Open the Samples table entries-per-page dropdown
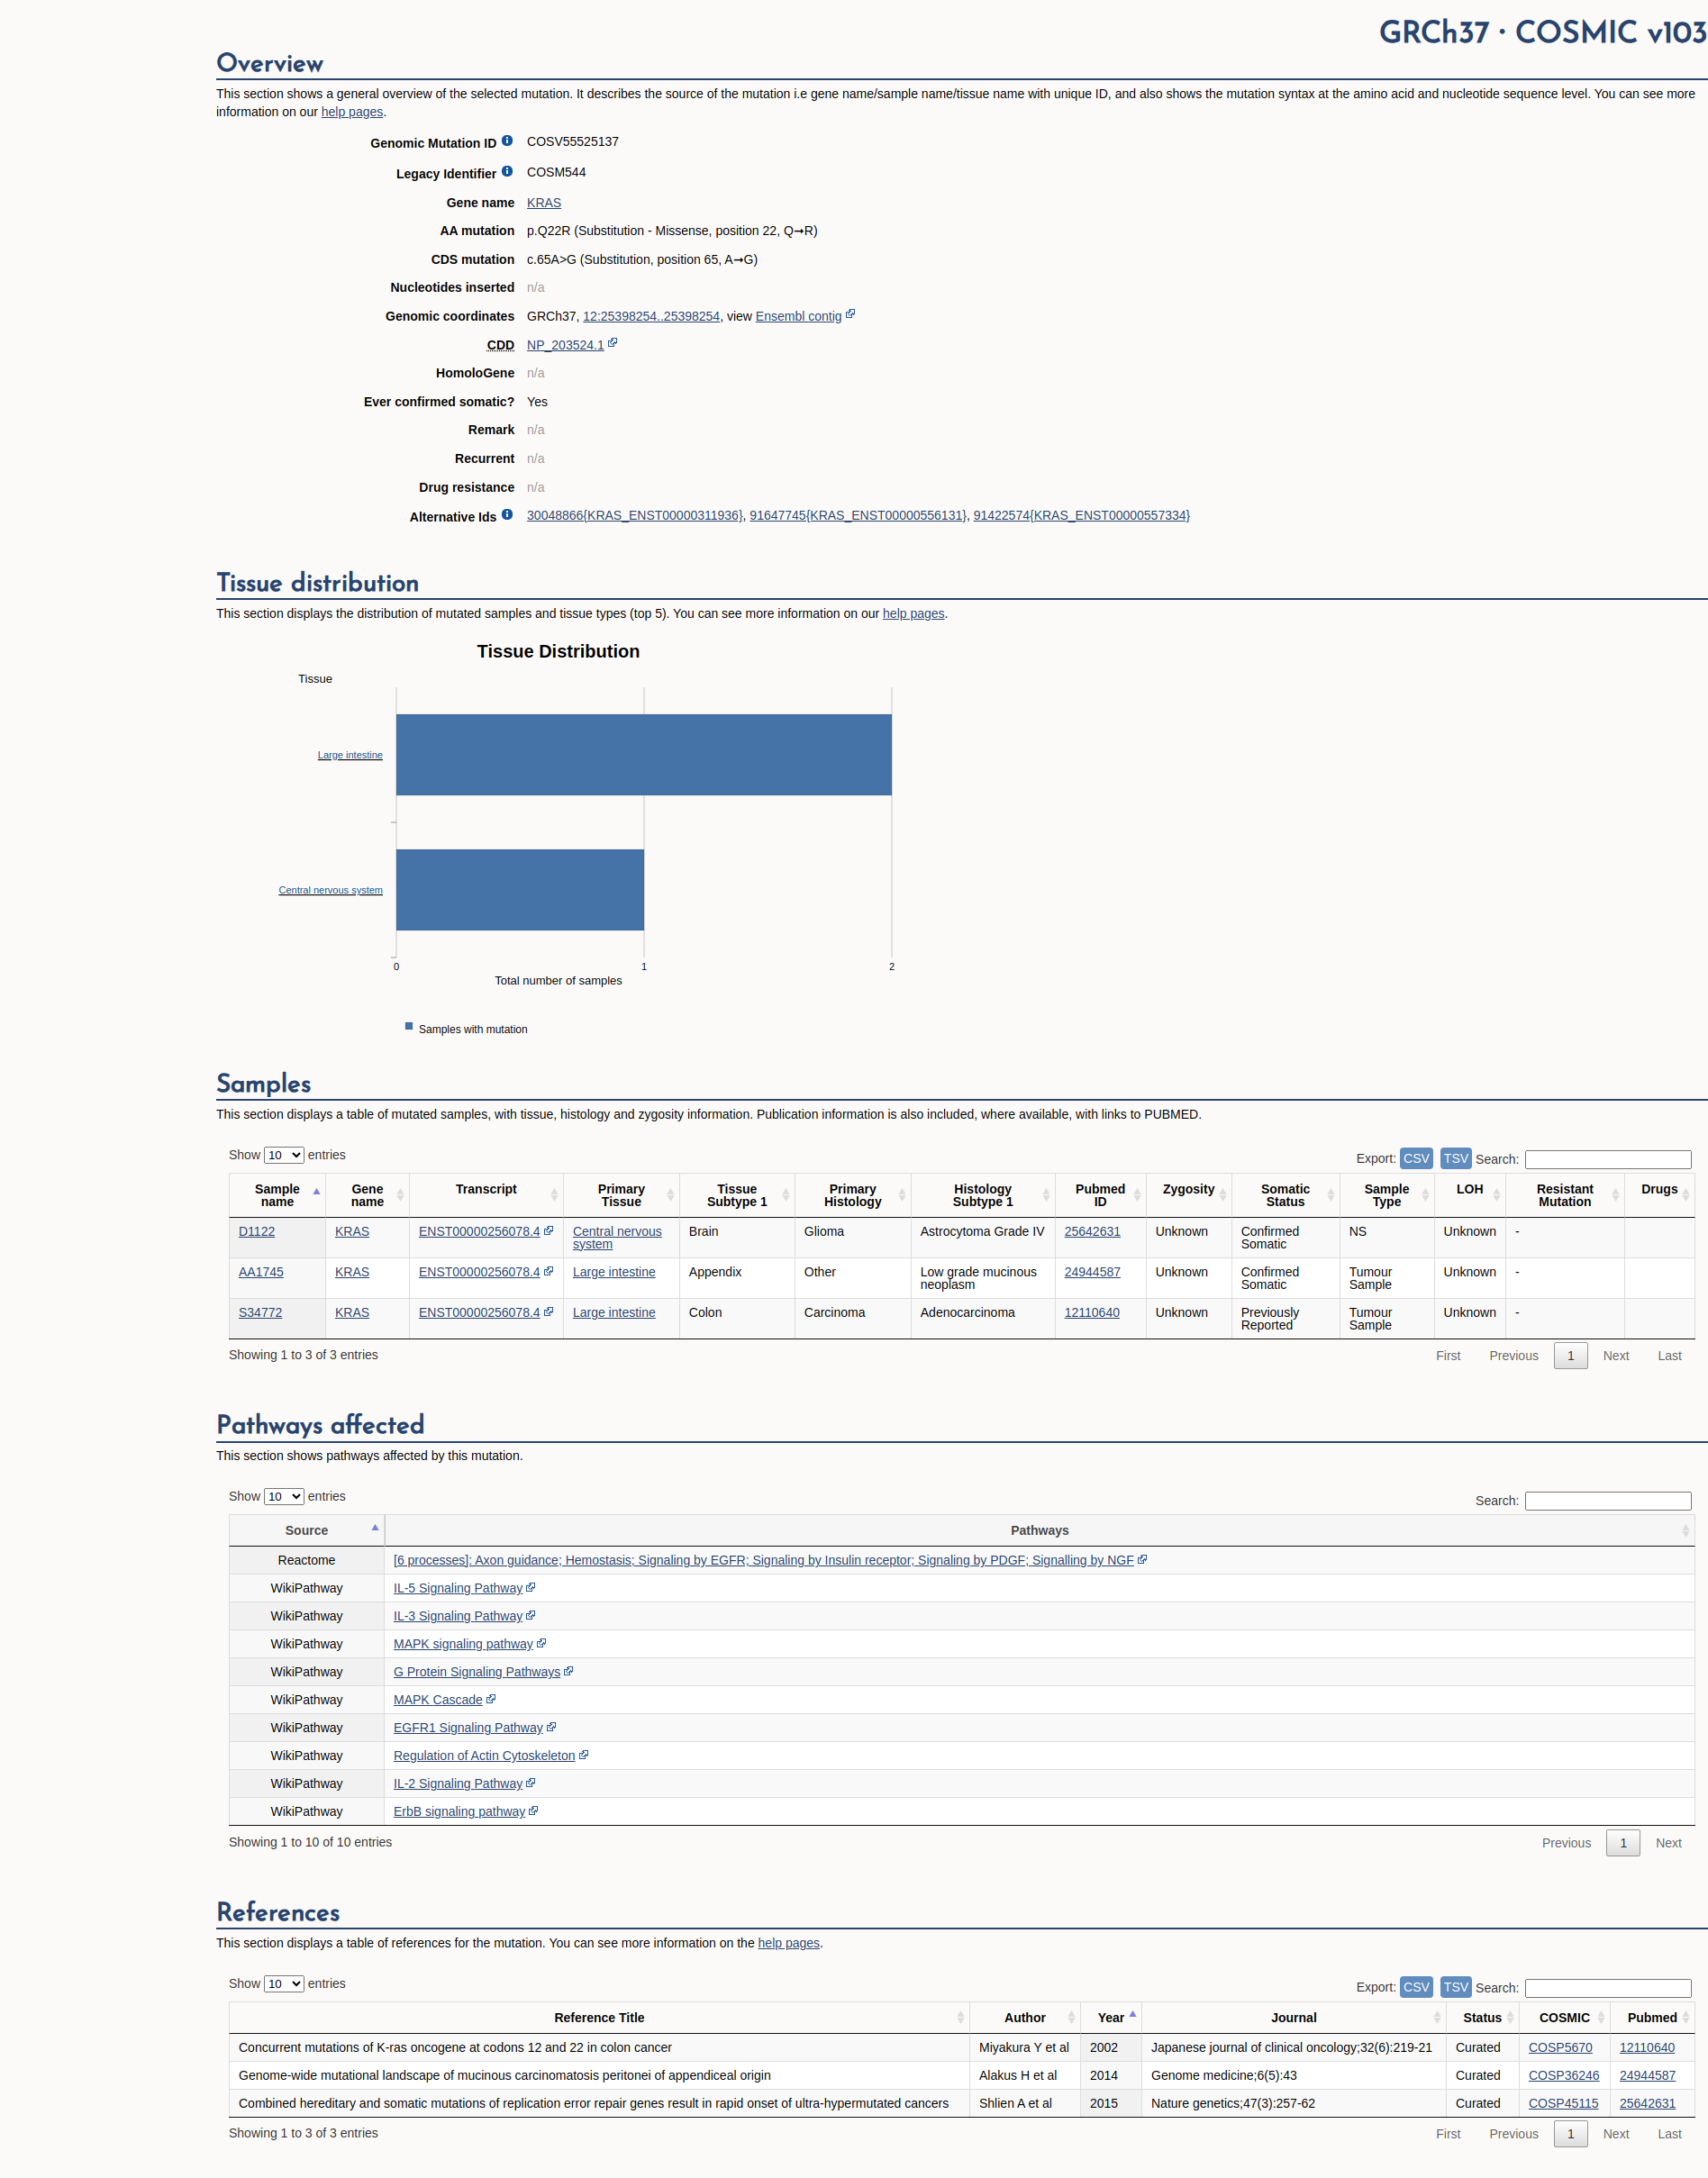1708x2178 pixels. pos(284,1155)
